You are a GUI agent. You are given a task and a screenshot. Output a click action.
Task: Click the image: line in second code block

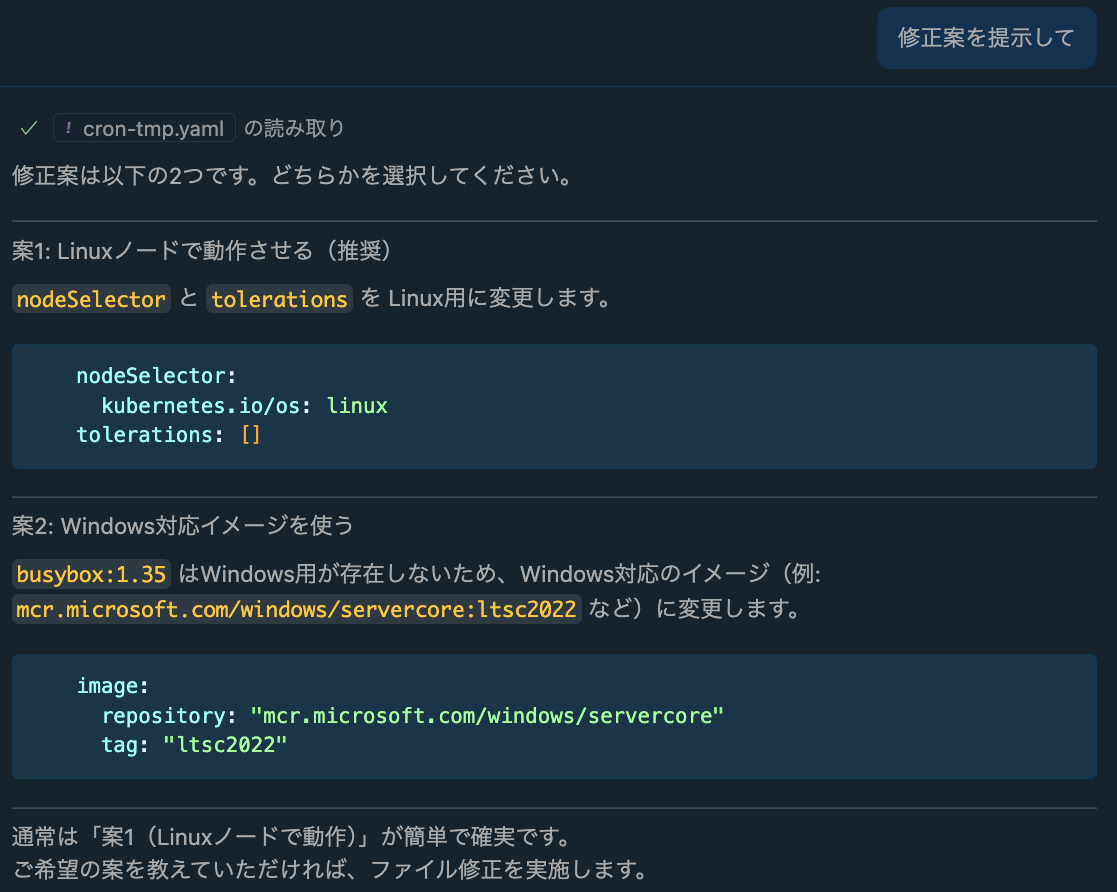tap(112, 686)
